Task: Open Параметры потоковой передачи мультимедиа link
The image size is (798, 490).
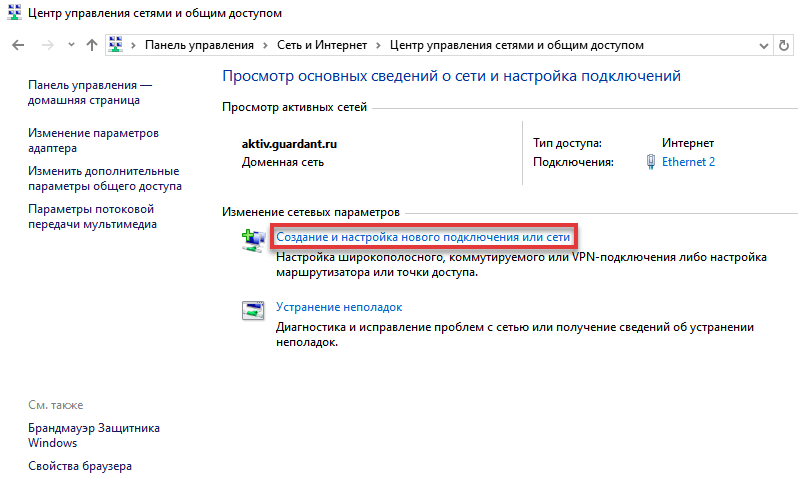Action: click(x=92, y=217)
